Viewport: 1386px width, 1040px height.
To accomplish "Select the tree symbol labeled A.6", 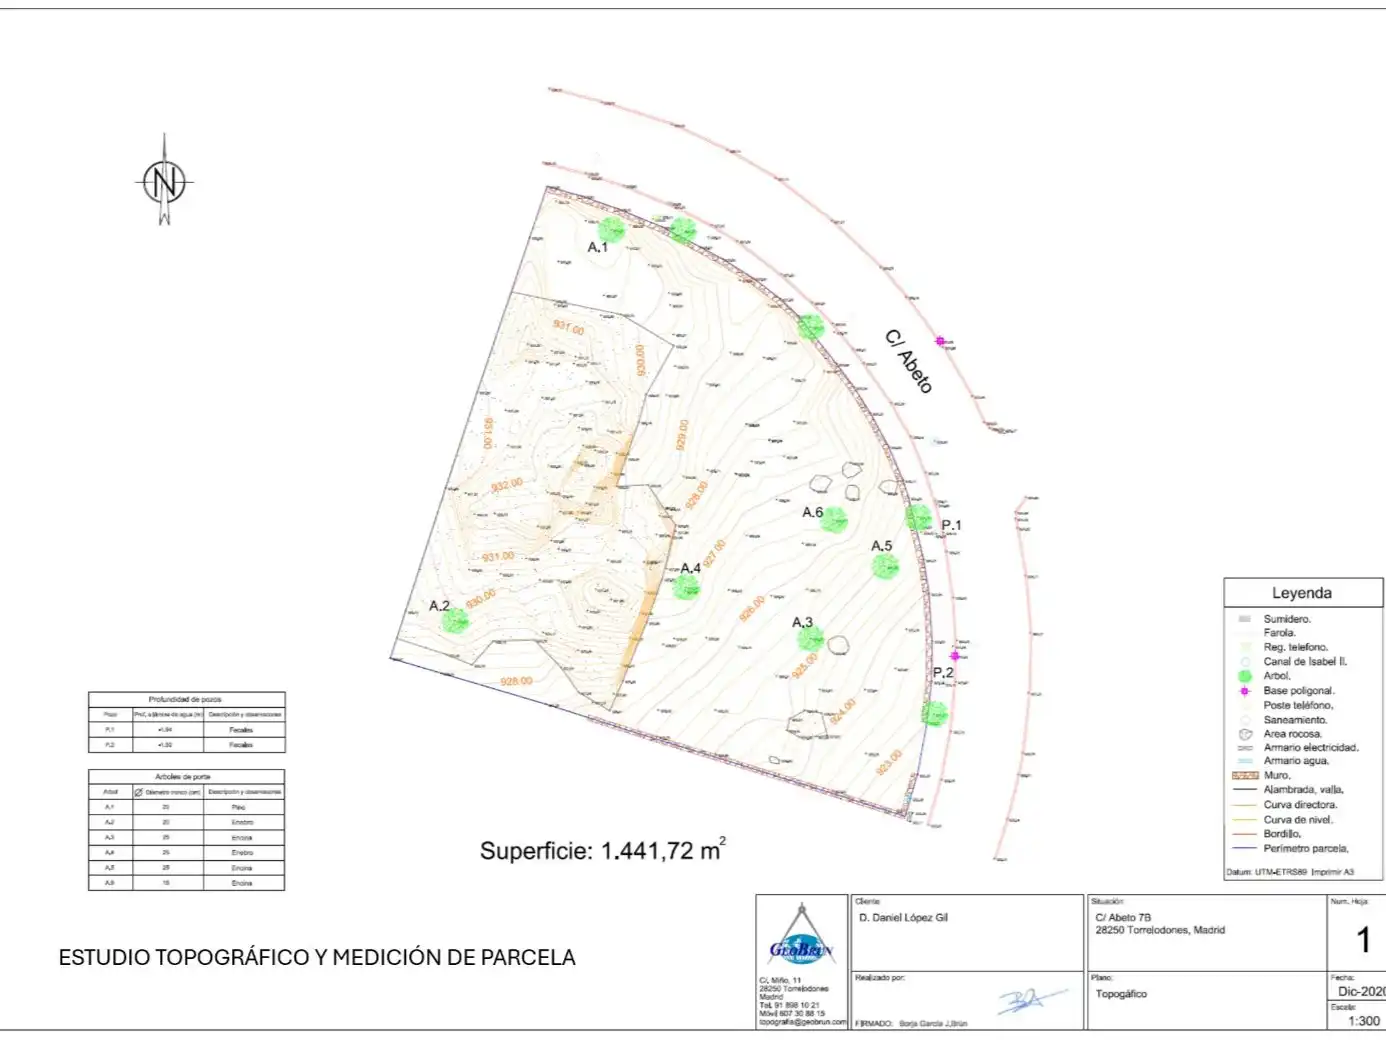I will coord(834,519).
